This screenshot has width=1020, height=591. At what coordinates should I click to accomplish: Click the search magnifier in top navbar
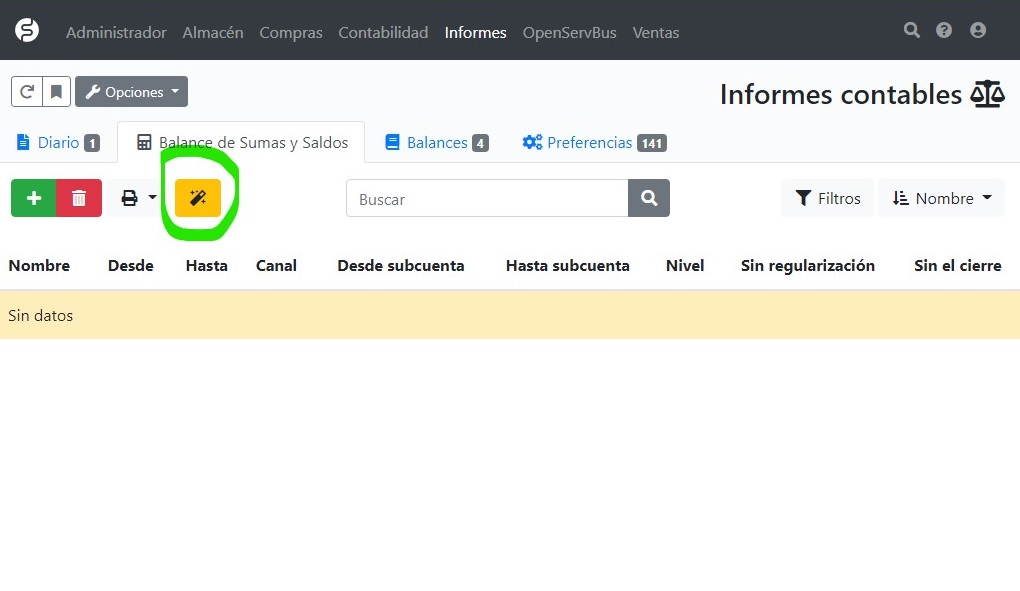(911, 31)
